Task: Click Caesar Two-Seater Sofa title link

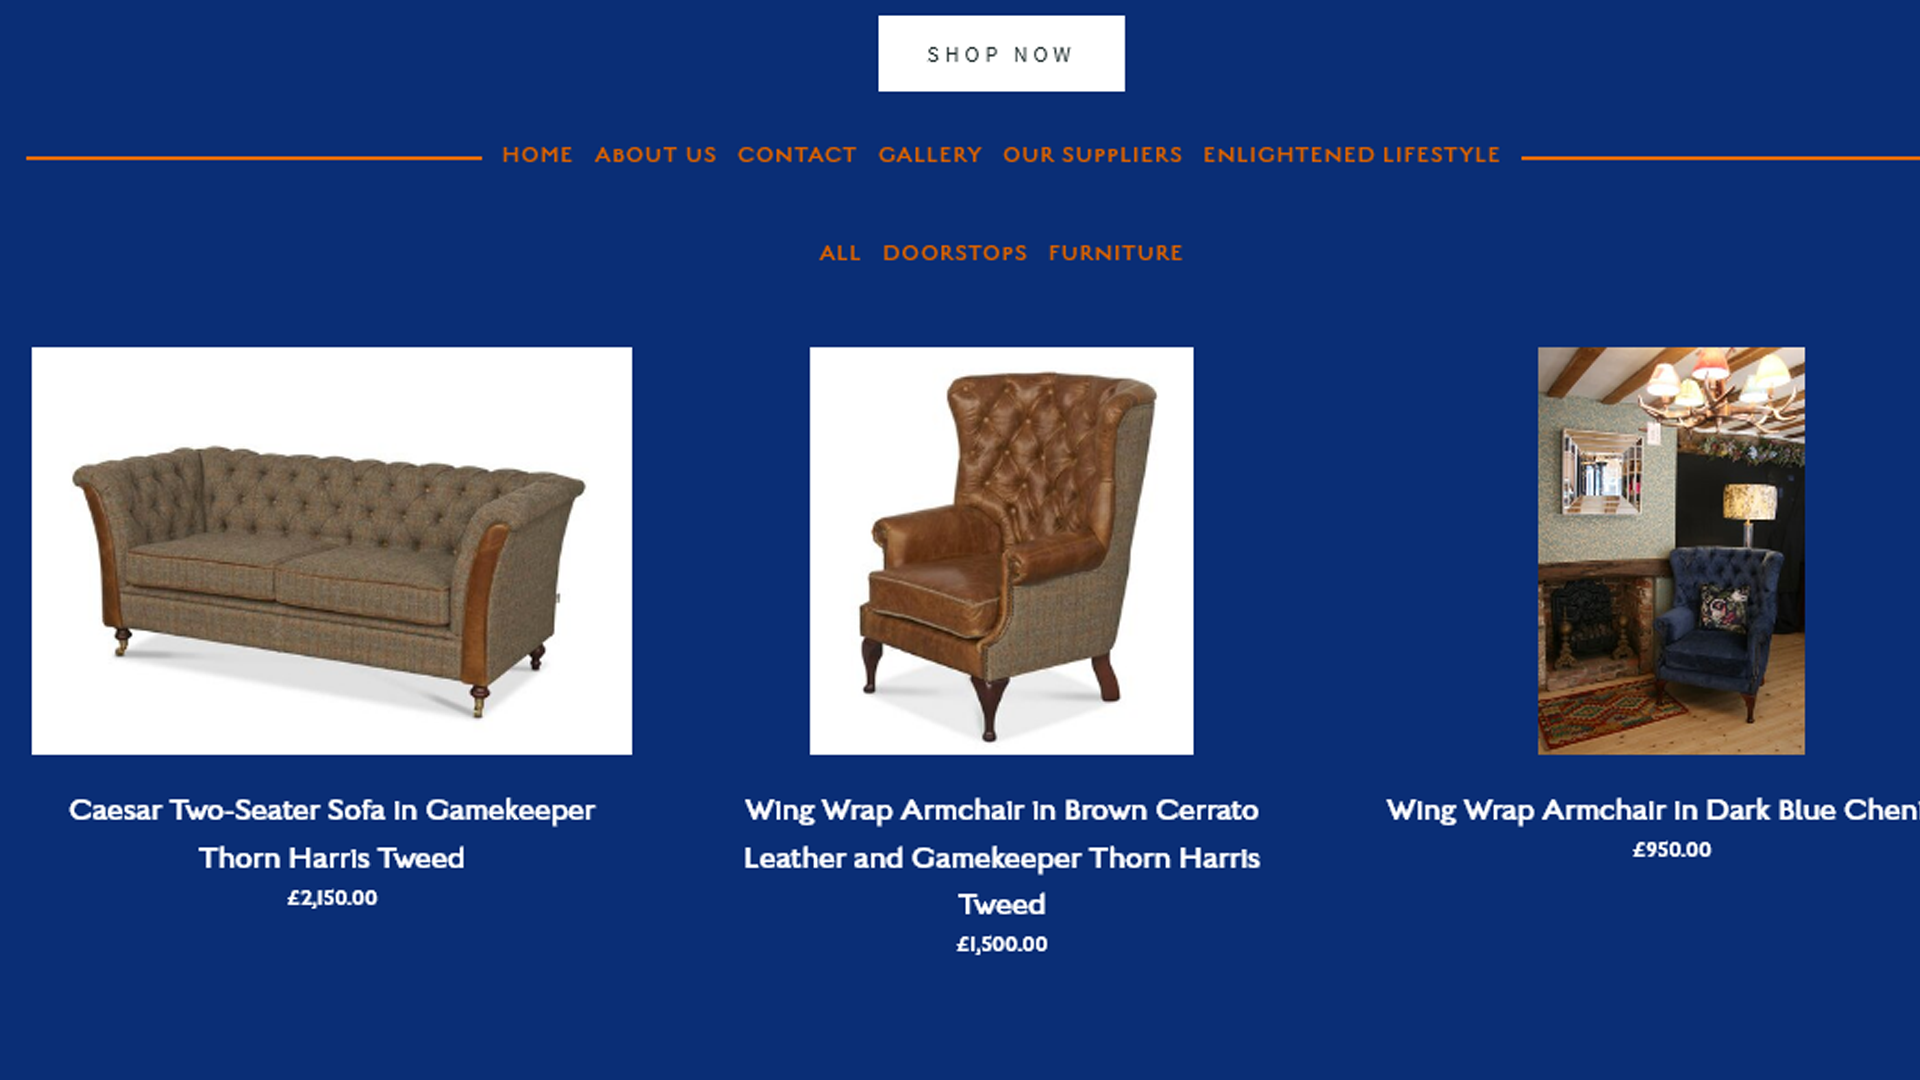Action: 332,834
